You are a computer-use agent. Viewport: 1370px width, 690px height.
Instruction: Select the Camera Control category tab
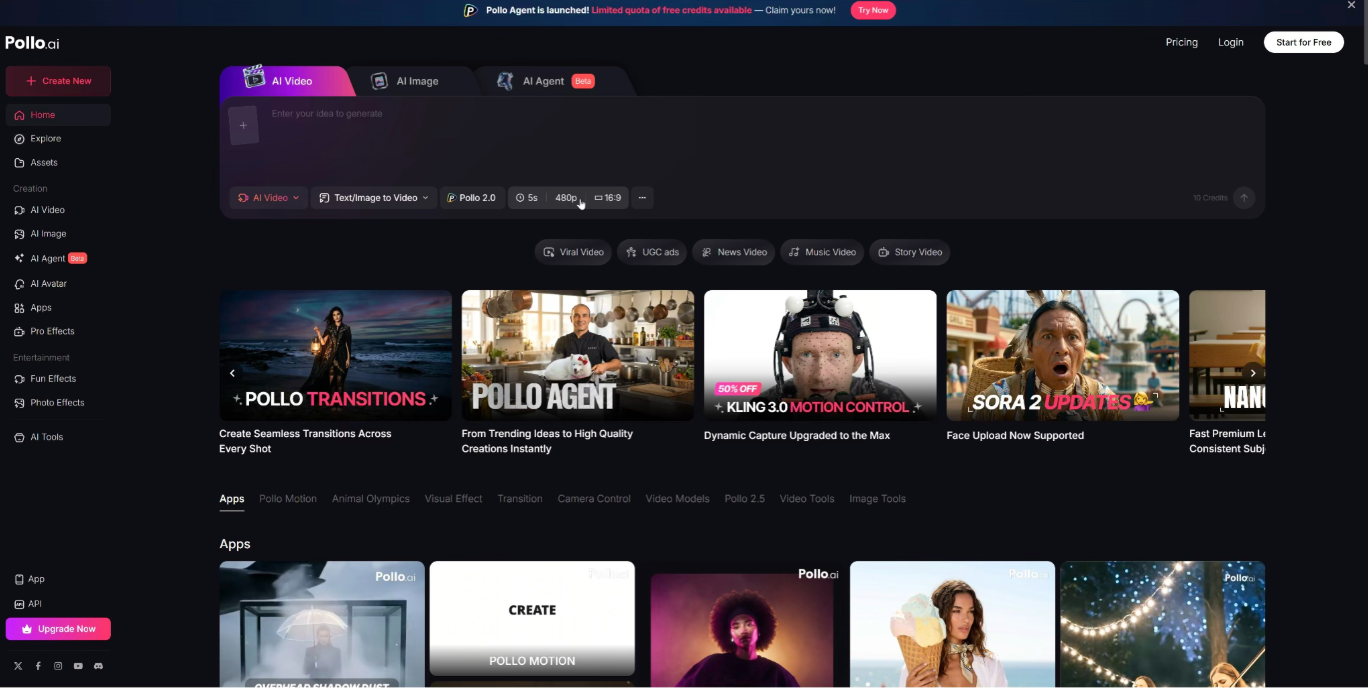click(594, 499)
